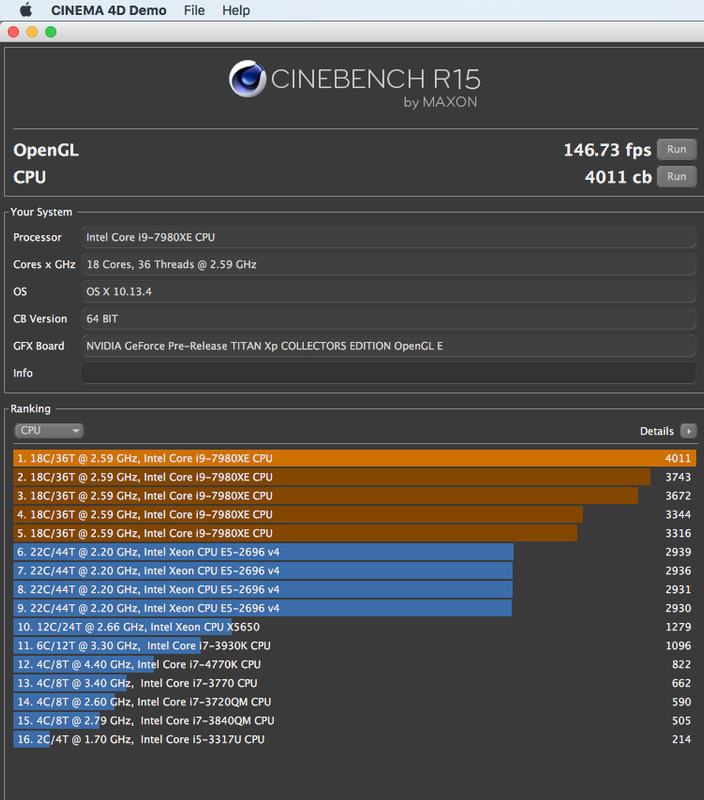Run the CPU benchmark
This screenshot has height=800, width=704.
(676, 177)
